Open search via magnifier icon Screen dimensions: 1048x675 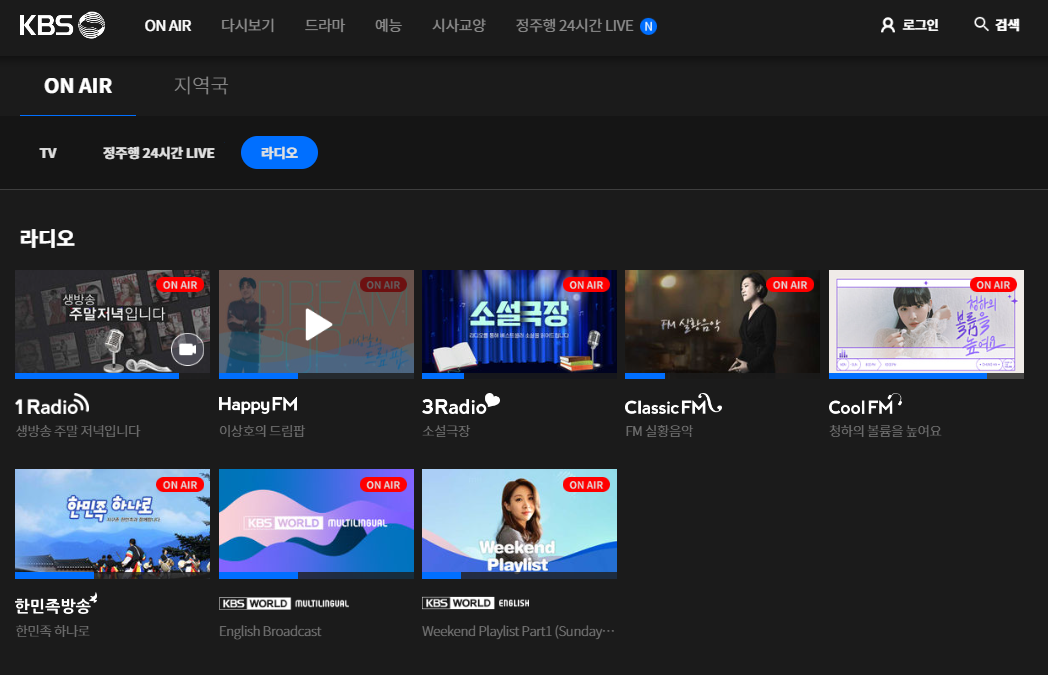[980, 24]
